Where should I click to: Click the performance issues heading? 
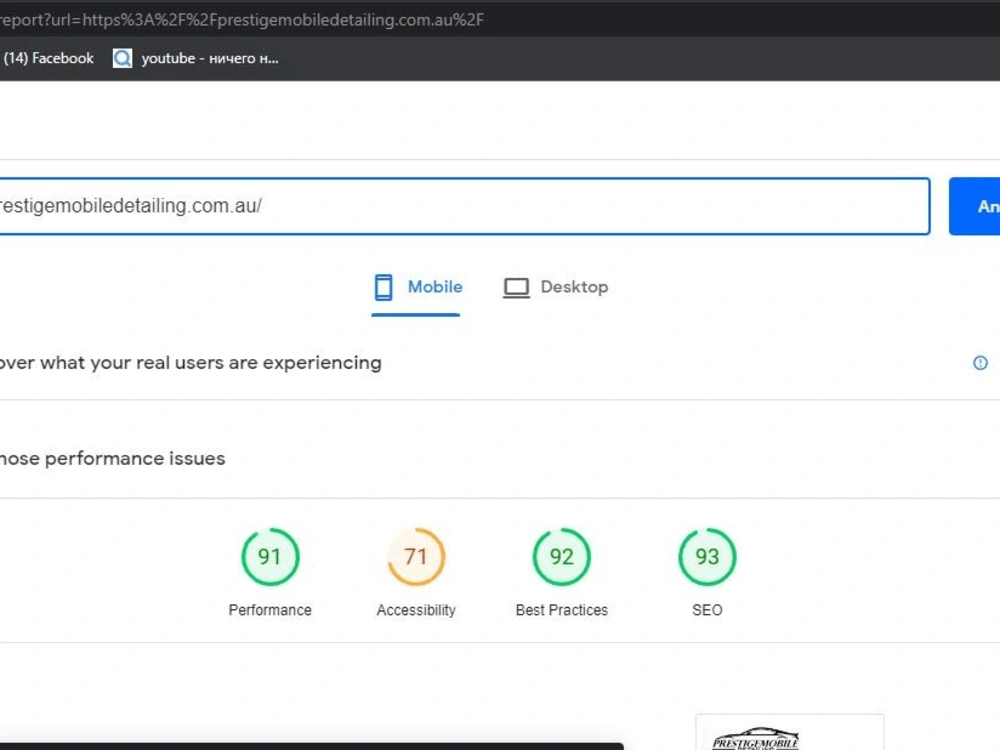(112, 459)
